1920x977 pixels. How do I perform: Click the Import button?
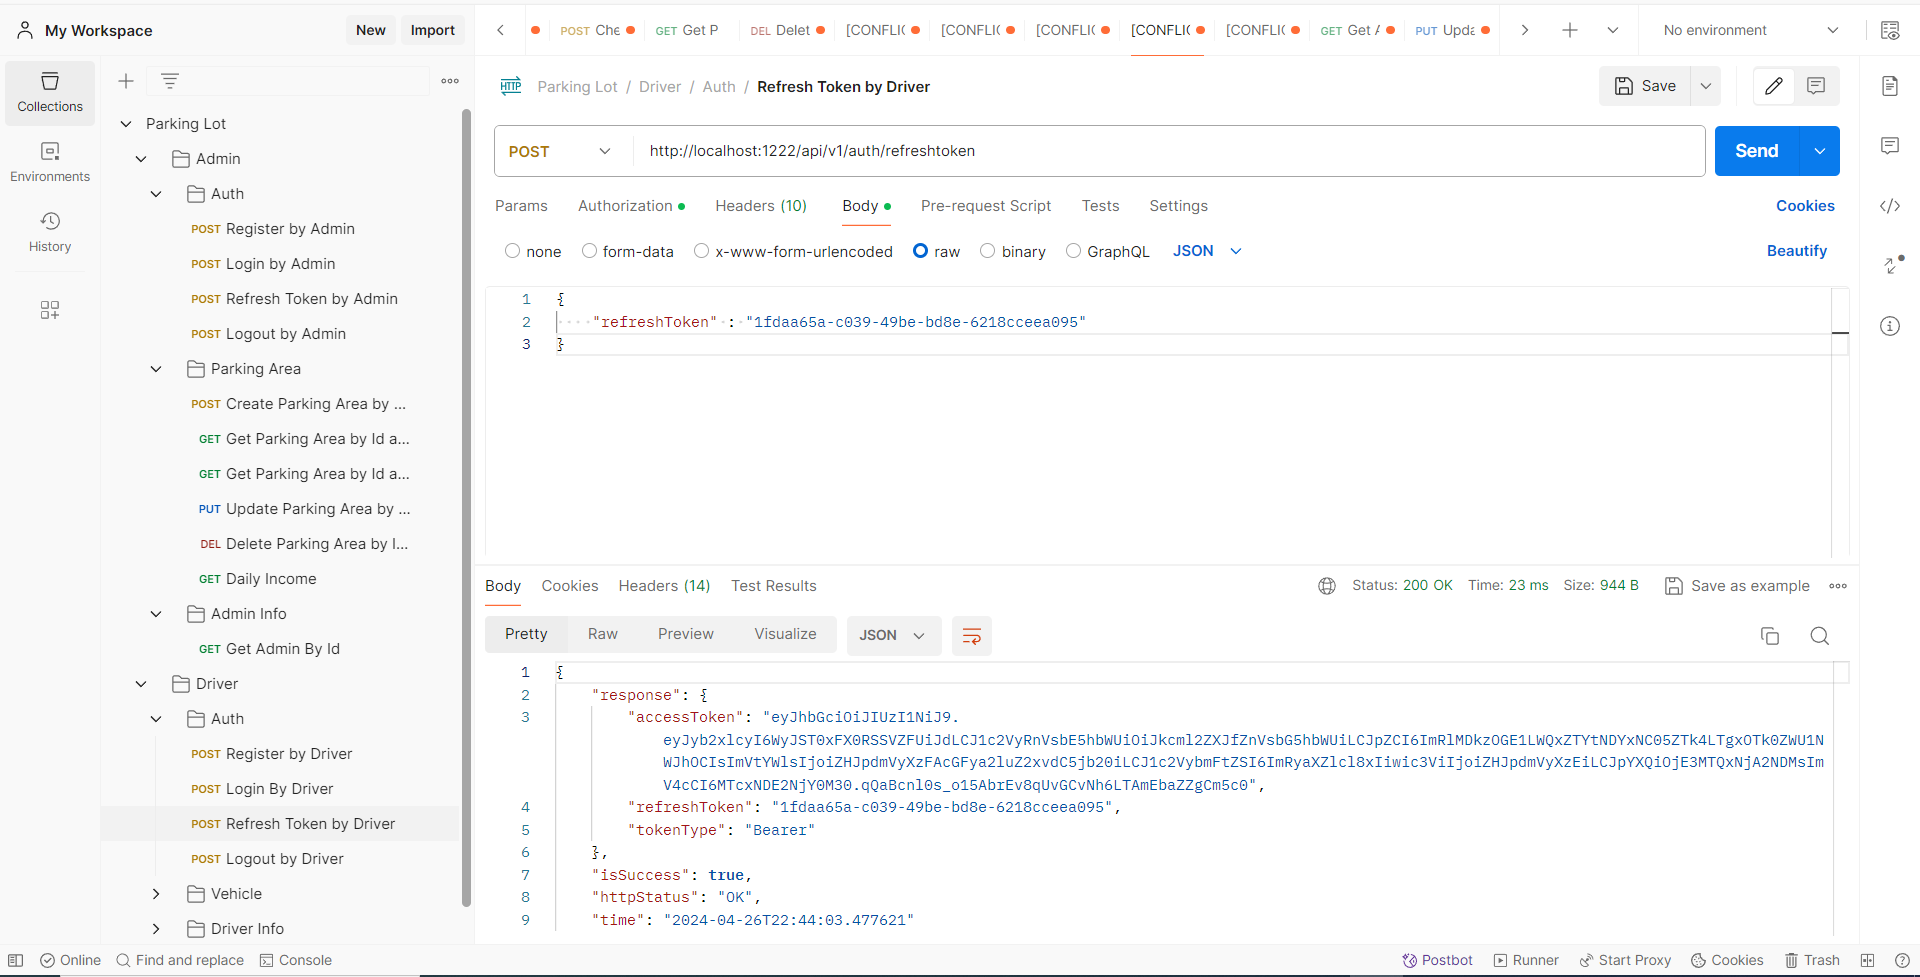coord(433,30)
